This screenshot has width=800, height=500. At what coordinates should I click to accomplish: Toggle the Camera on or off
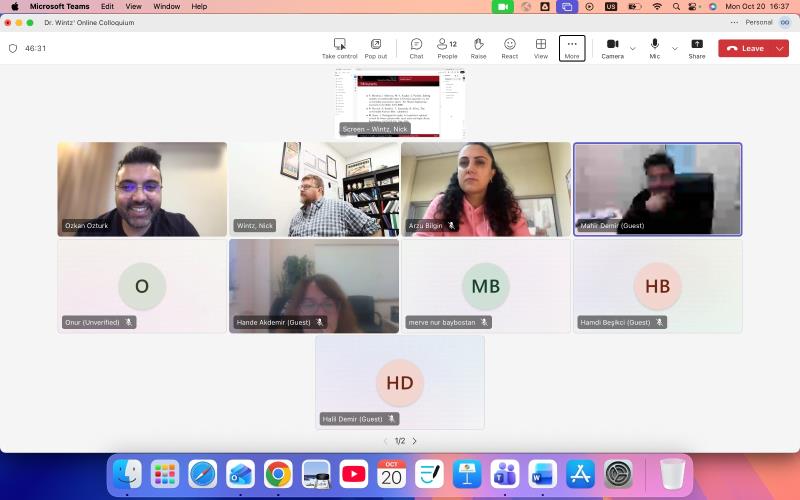coord(612,47)
